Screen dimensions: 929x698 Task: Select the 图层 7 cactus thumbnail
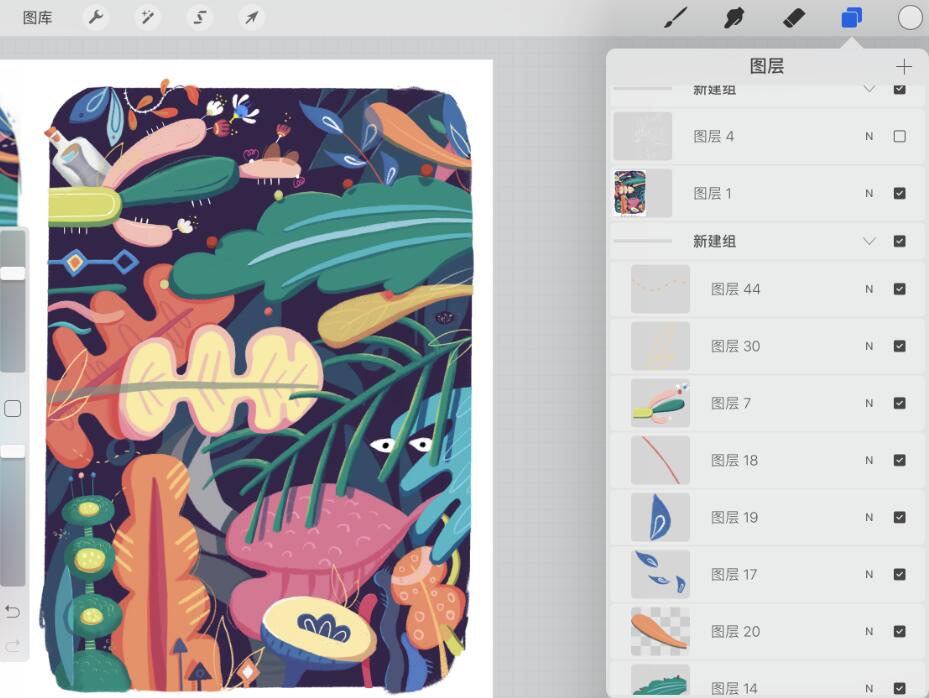coord(661,403)
